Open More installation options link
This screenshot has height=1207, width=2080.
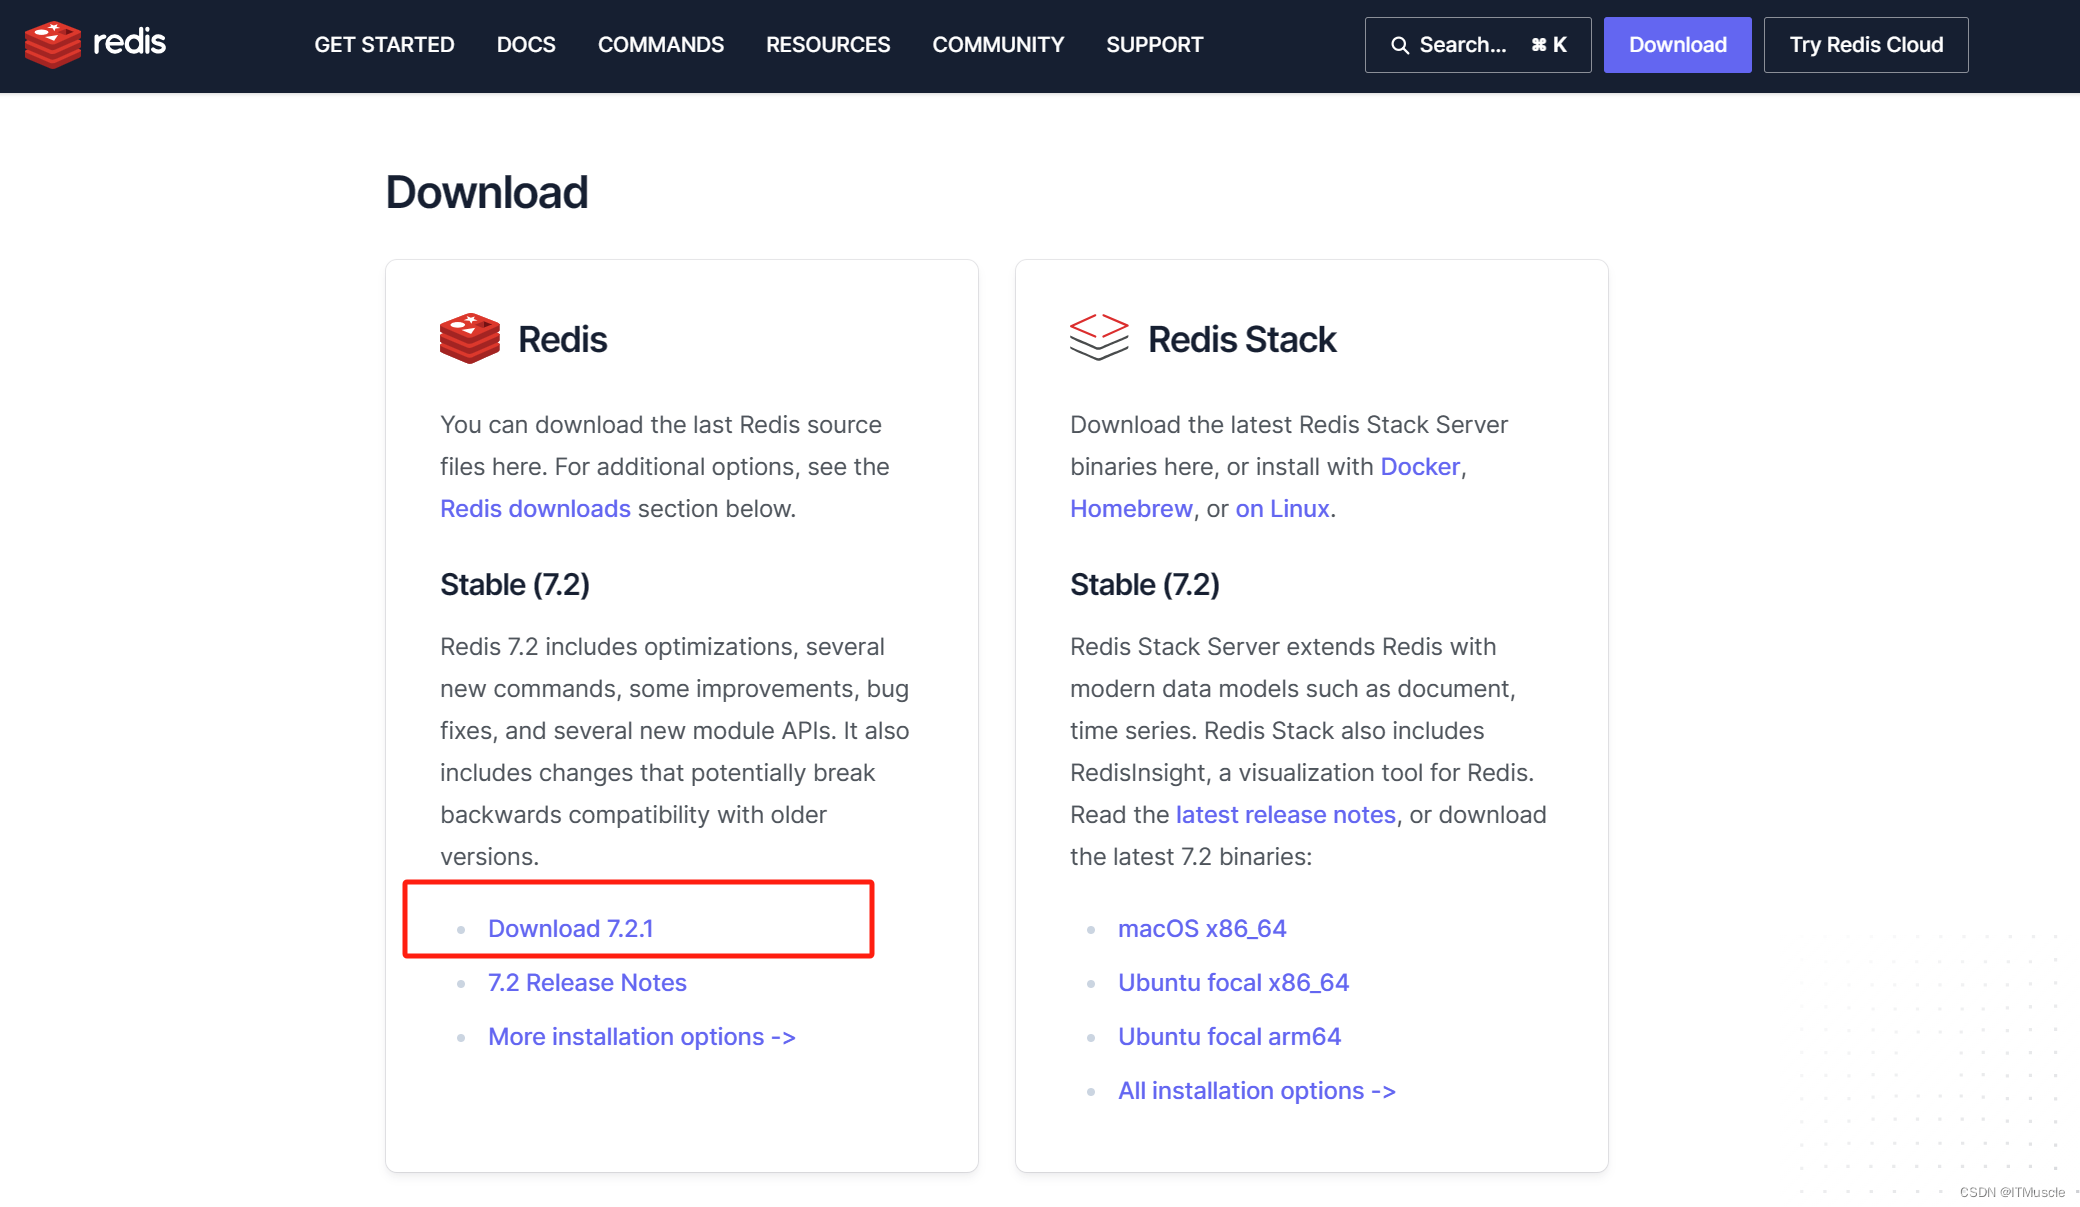click(642, 1036)
